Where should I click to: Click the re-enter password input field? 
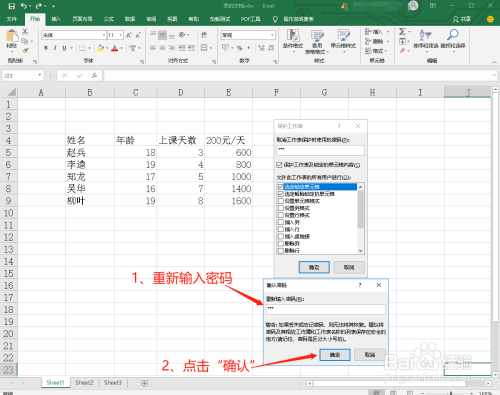point(326,309)
